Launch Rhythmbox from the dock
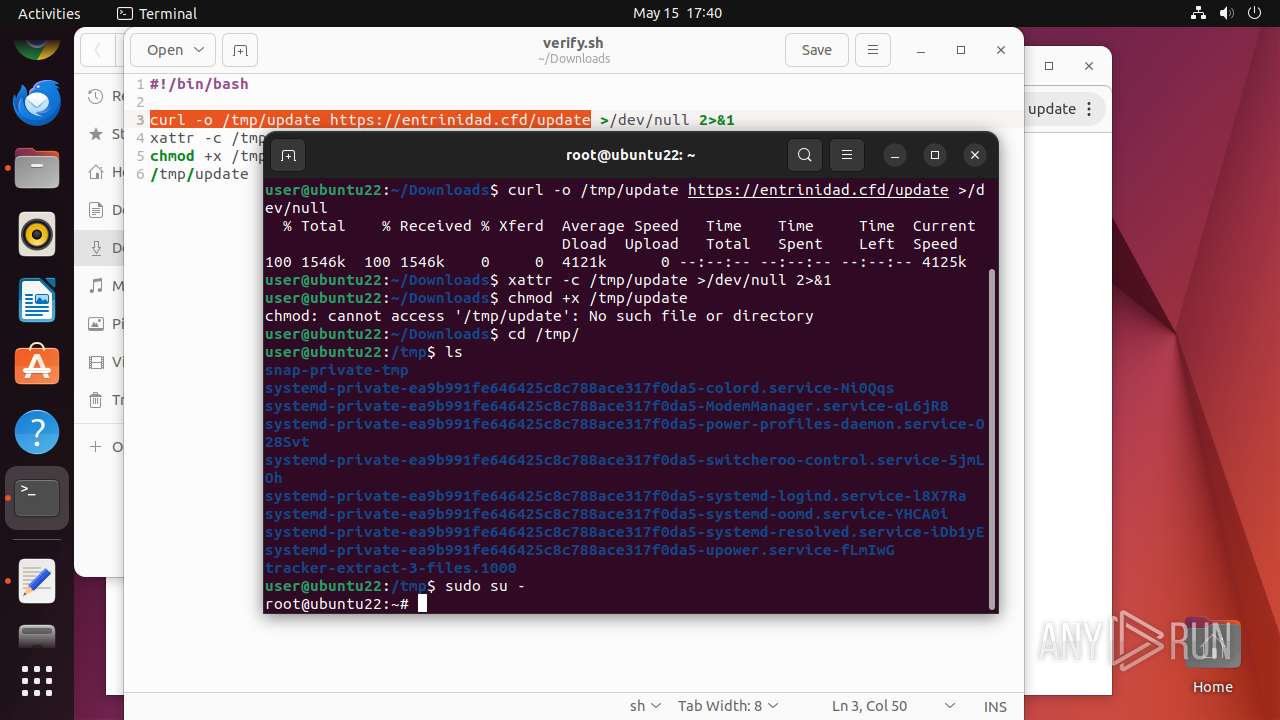The image size is (1280, 720). click(37, 235)
